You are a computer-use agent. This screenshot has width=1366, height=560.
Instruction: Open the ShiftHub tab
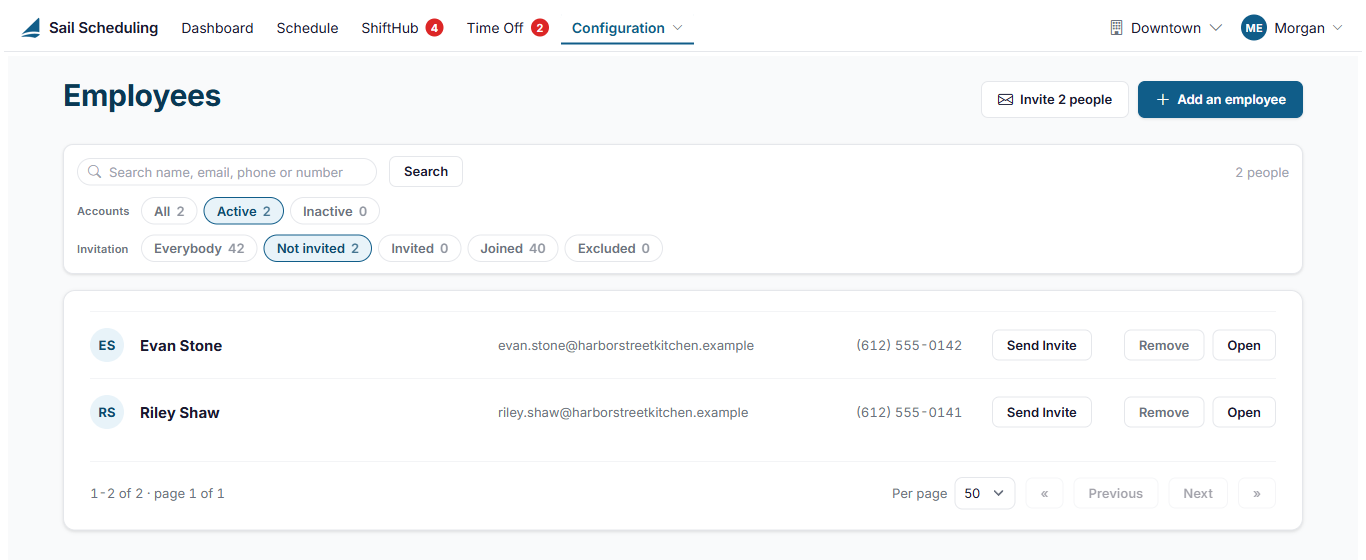(401, 28)
